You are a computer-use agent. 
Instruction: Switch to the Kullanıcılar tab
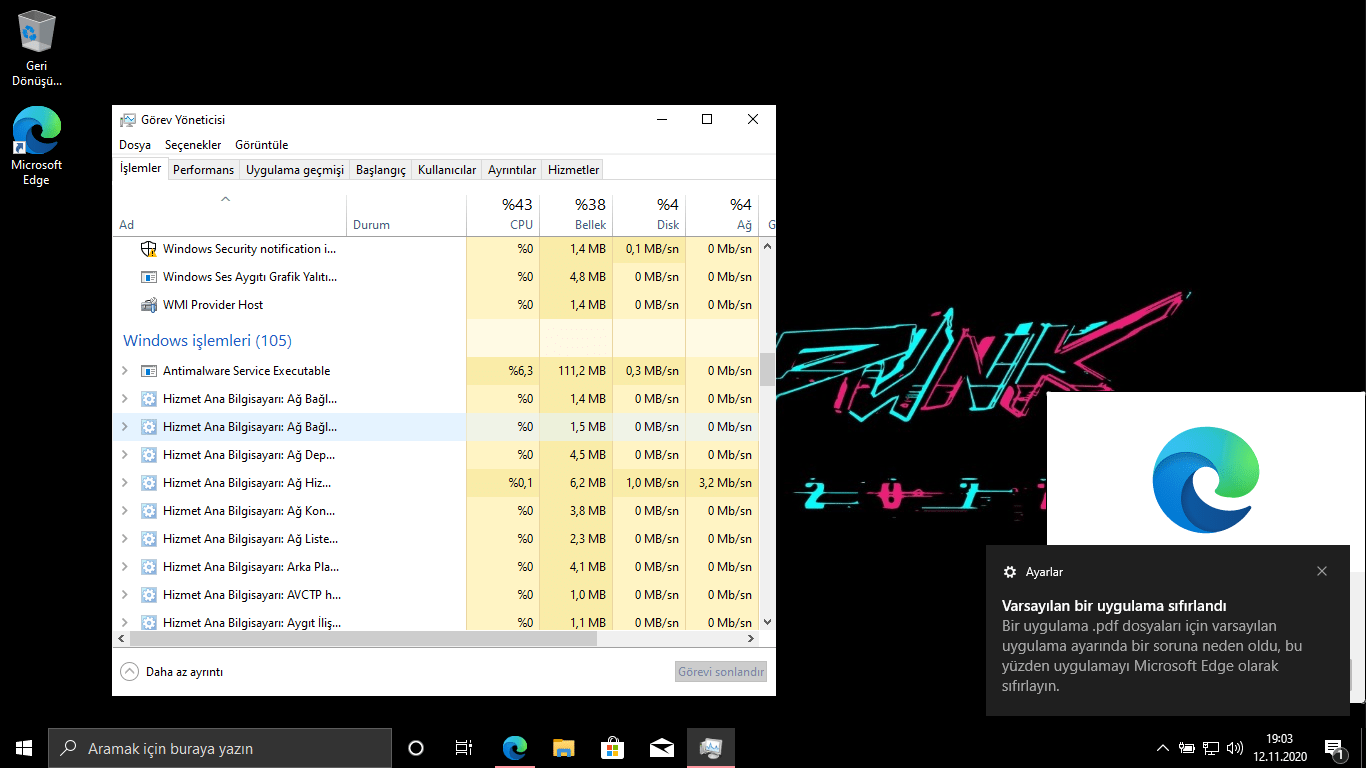tap(447, 170)
